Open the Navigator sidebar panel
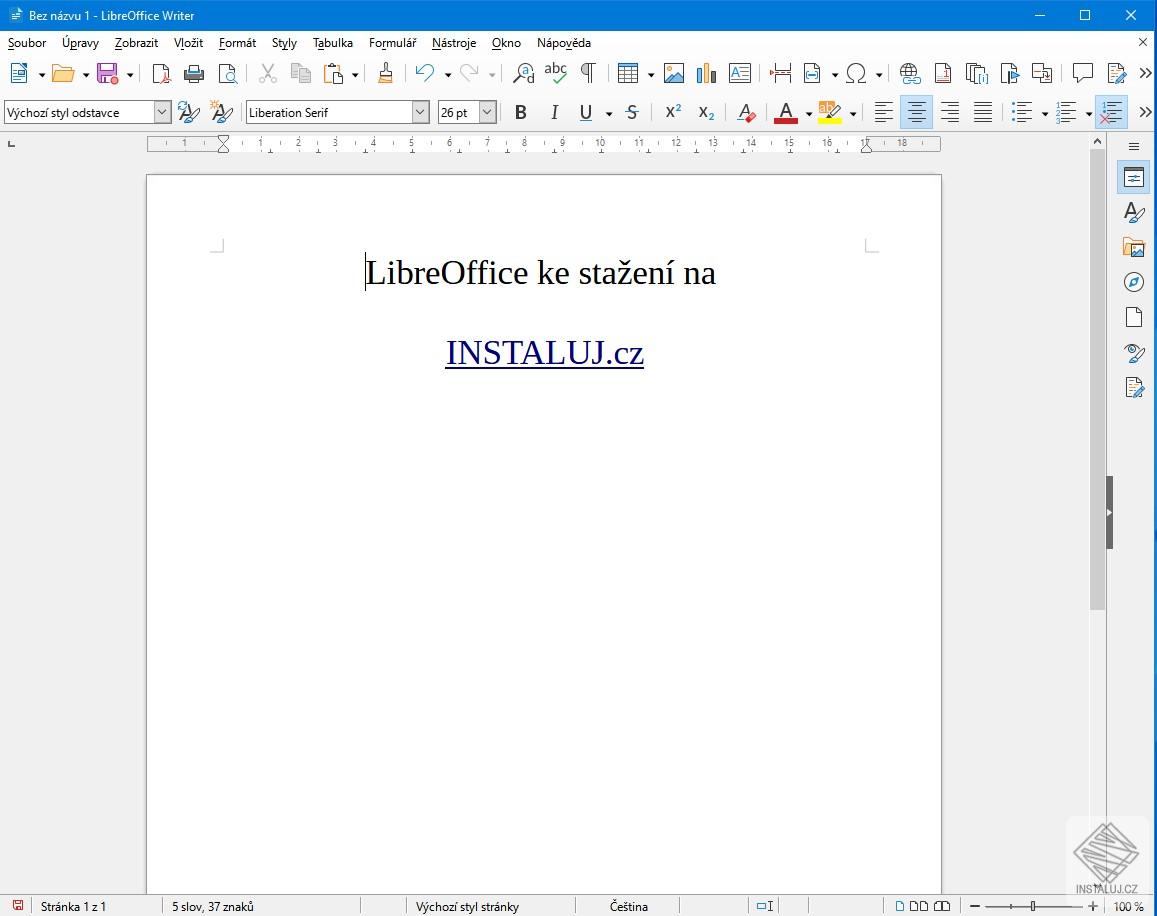 pos(1133,282)
